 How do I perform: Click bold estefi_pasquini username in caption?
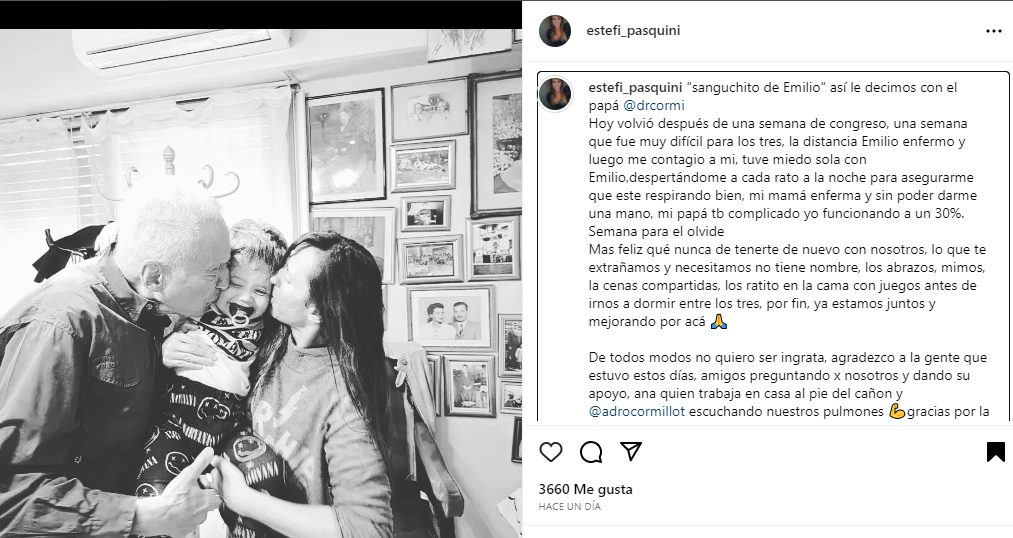tap(634, 87)
